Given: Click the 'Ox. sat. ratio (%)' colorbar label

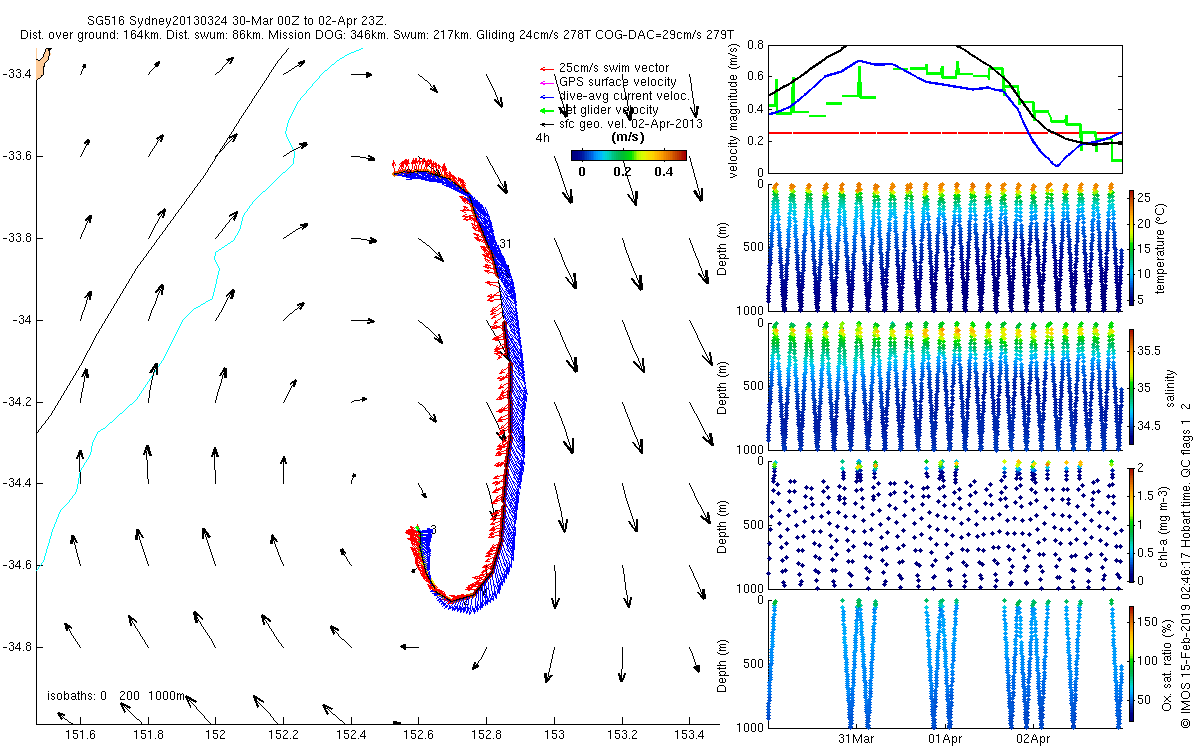Looking at the screenshot, I should pos(1166,664).
